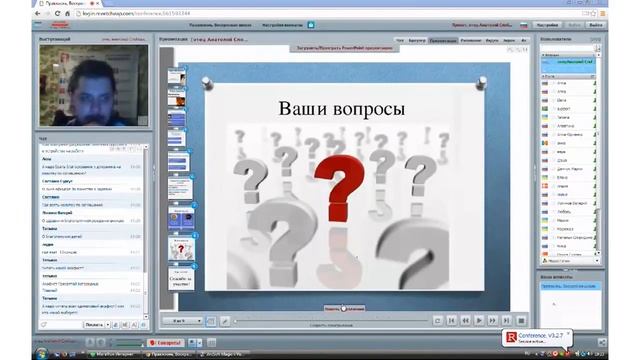Open the Chrome menu icon
Screen dimensions: 640x360
click(602, 13)
